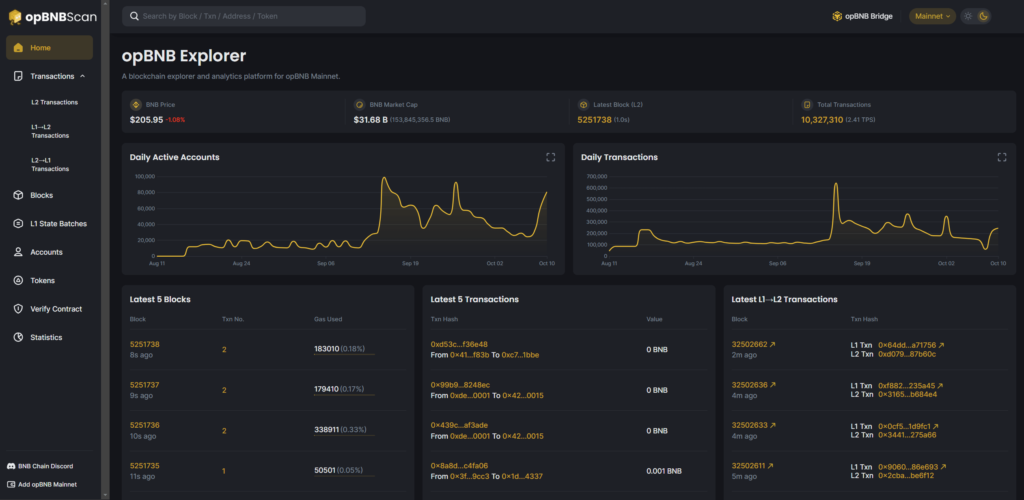The width and height of the screenshot is (1024, 500).
Task: Open transaction hash 0x99b9...8248ec
Action: point(460,385)
